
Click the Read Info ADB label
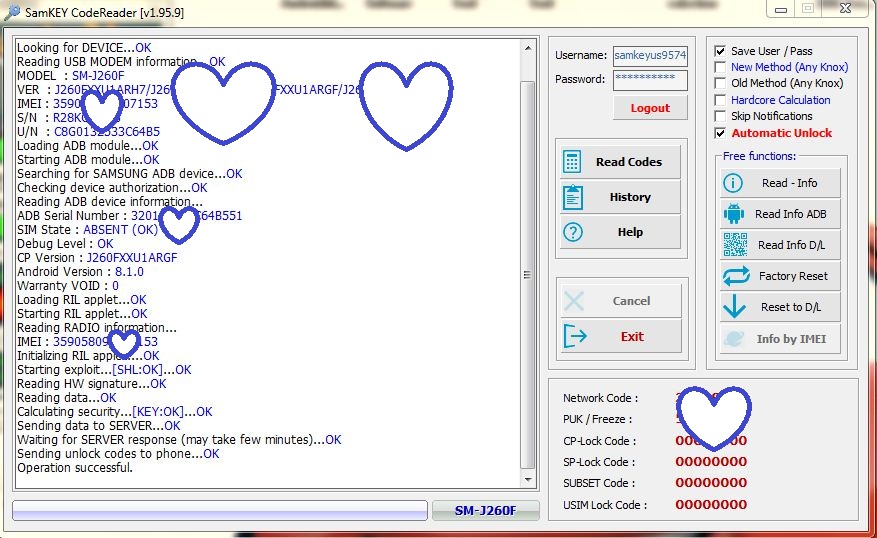tap(790, 214)
